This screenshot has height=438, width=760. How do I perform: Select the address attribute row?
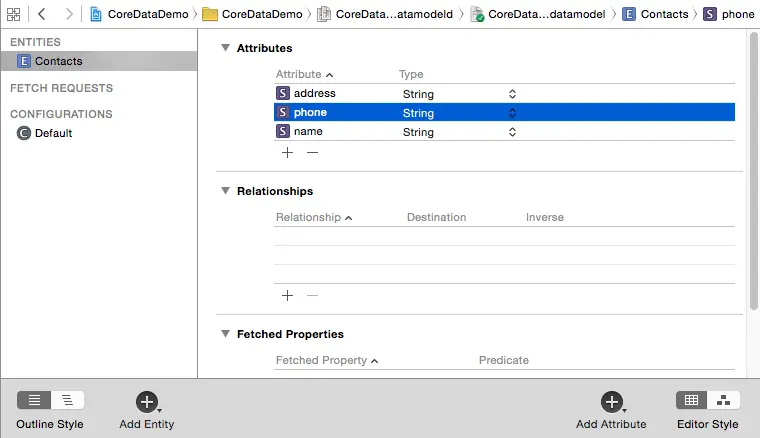[x=504, y=94]
